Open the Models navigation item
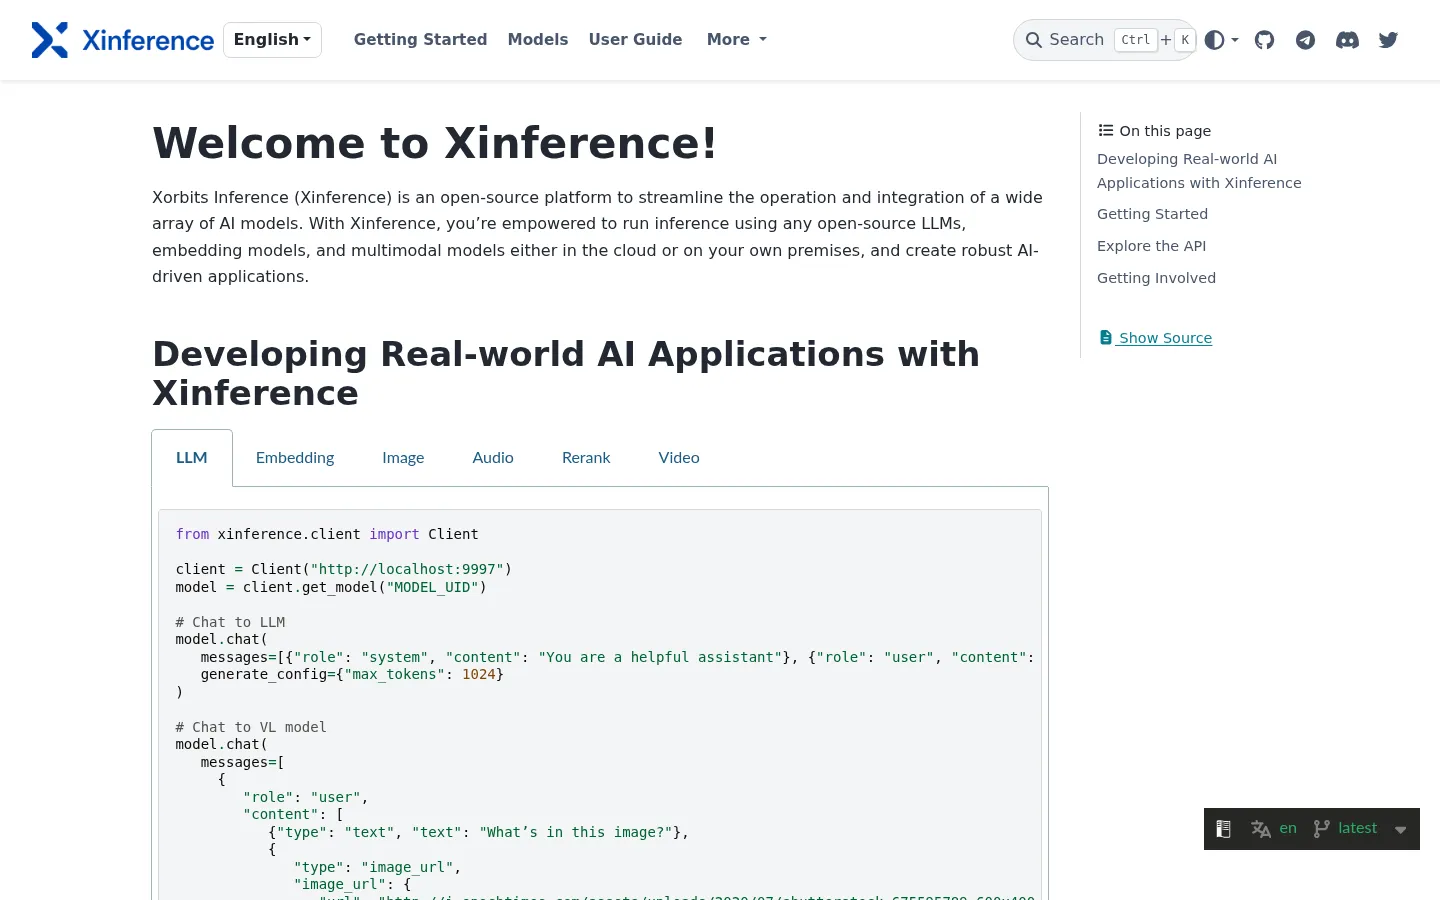 coord(538,40)
